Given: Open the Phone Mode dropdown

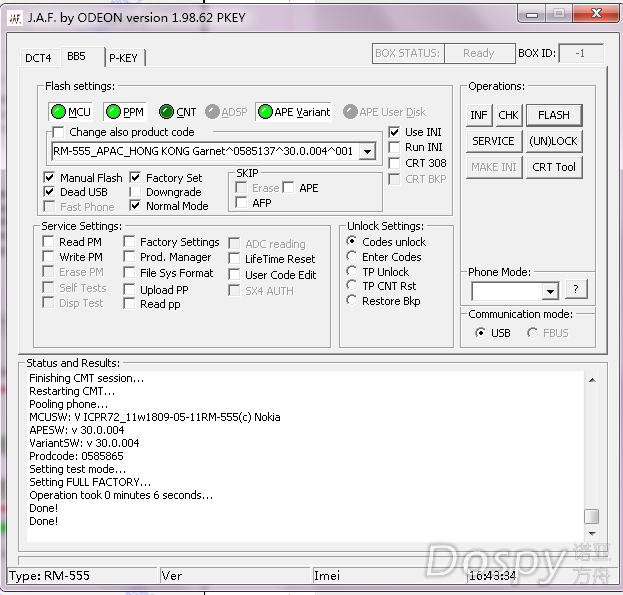Looking at the screenshot, I should pos(549,291).
